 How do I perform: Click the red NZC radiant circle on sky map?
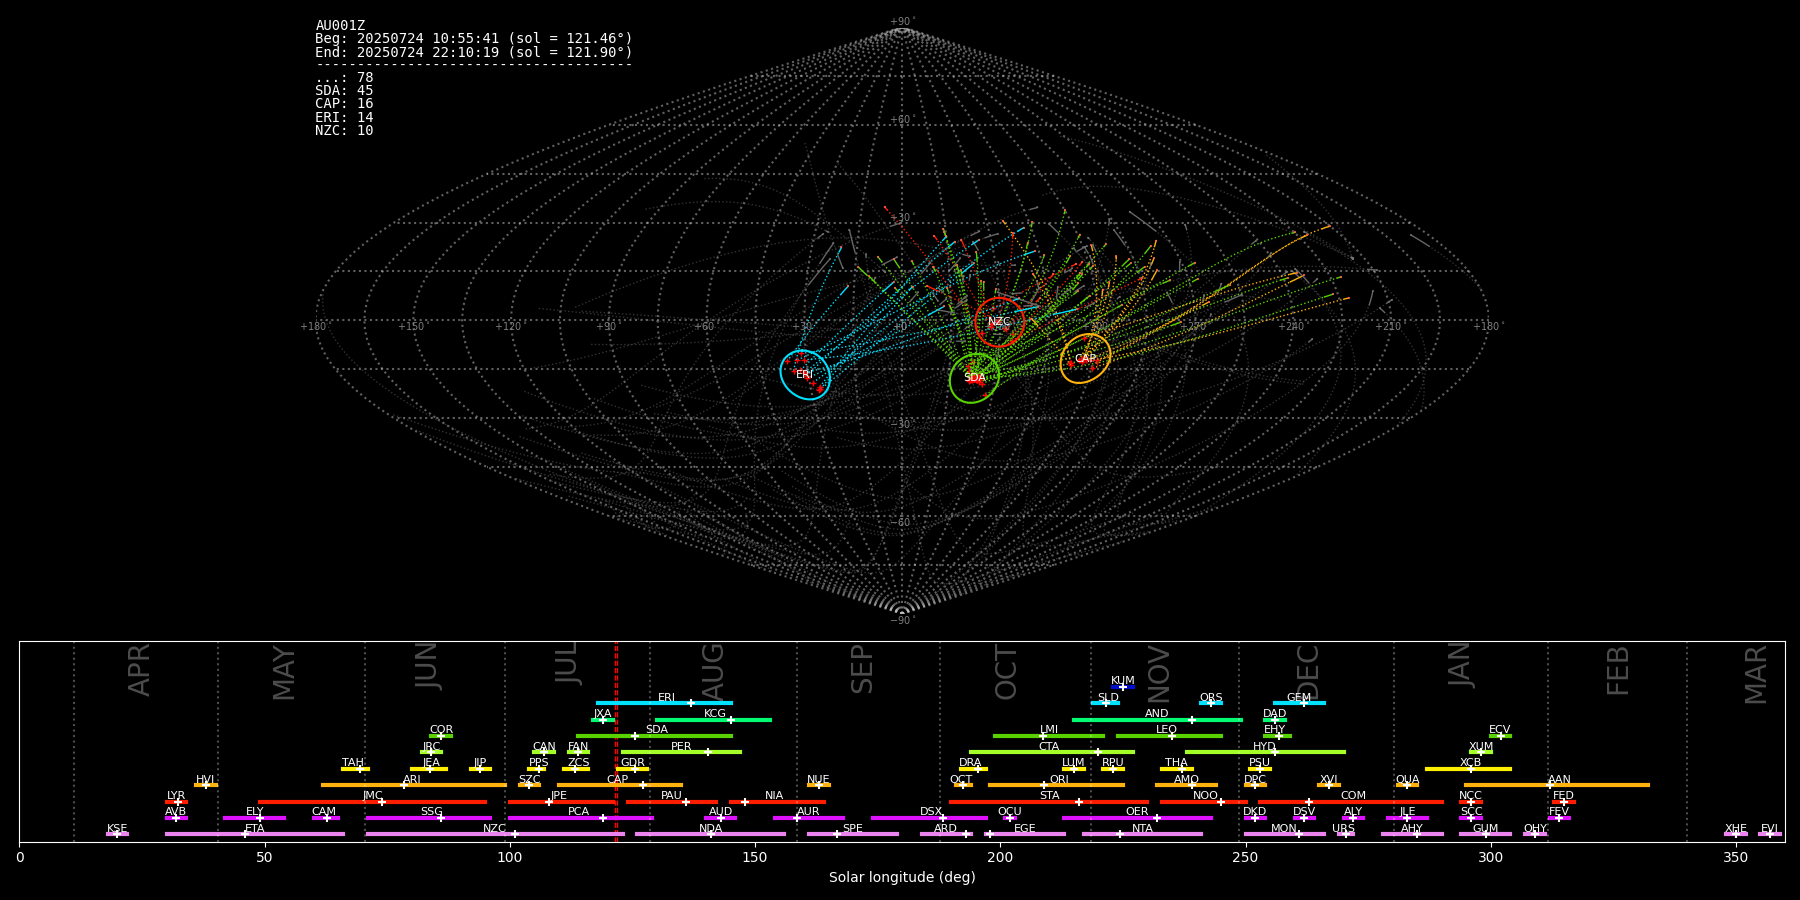pyautogui.click(x=999, y=322)
